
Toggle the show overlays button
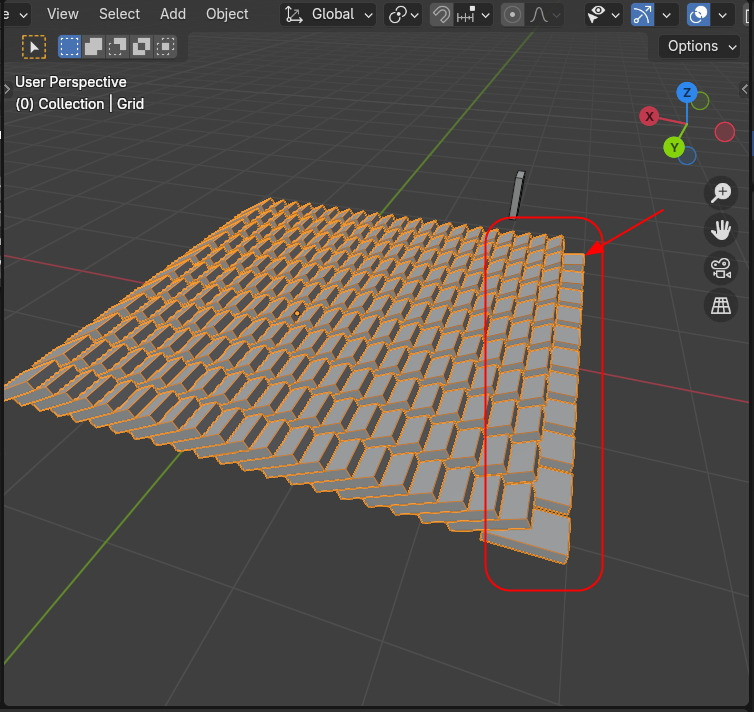click(x=698, y=14)
